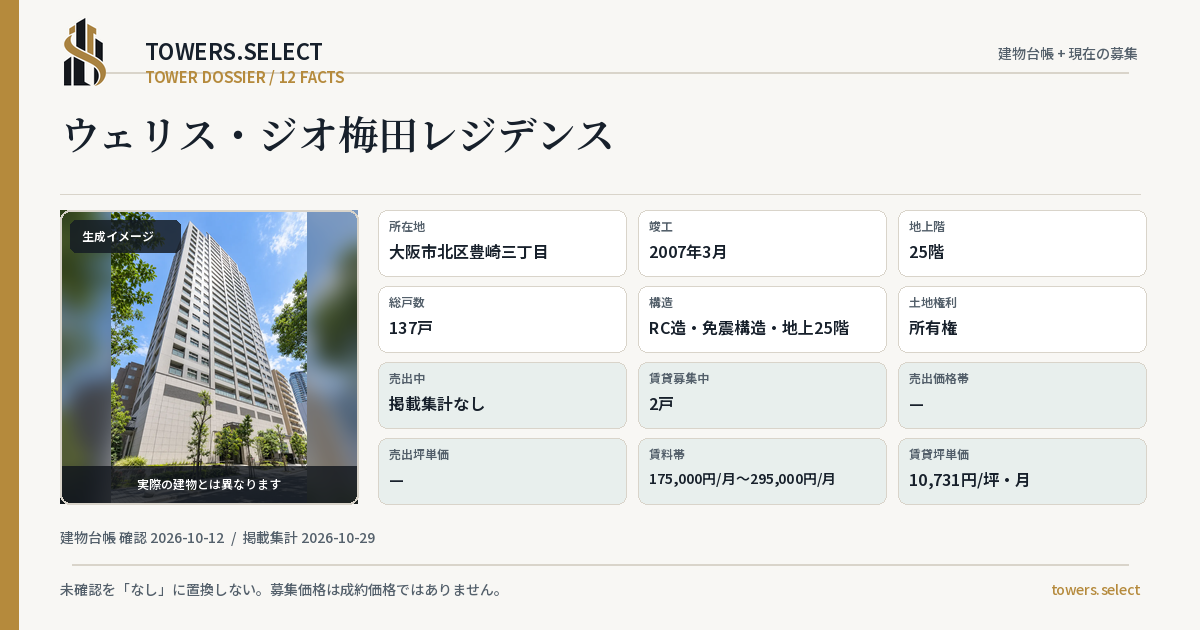Select the 土地権利 card showing 所有権
Image resolution: width=1200 pixels, height=630 pixels.
click(x=1022, y=319)
